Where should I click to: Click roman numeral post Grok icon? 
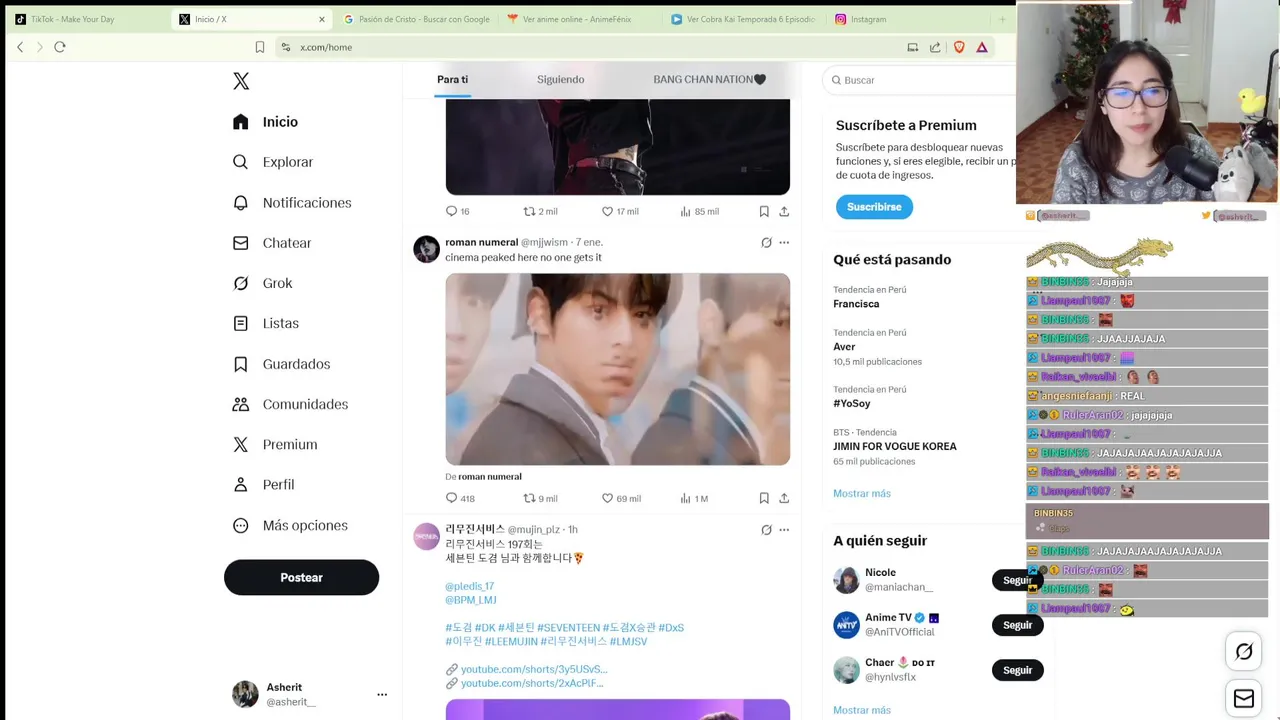click(x=766, y=242)
